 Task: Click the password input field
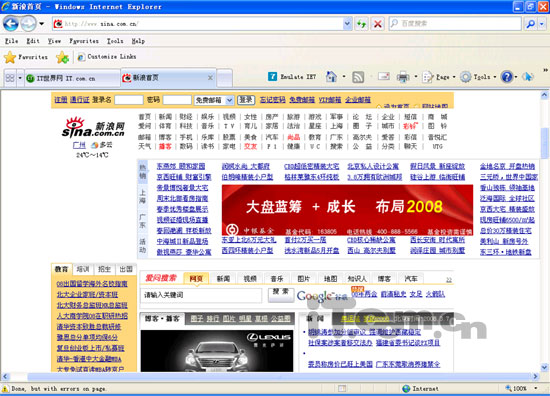click(x=177, y=100)
